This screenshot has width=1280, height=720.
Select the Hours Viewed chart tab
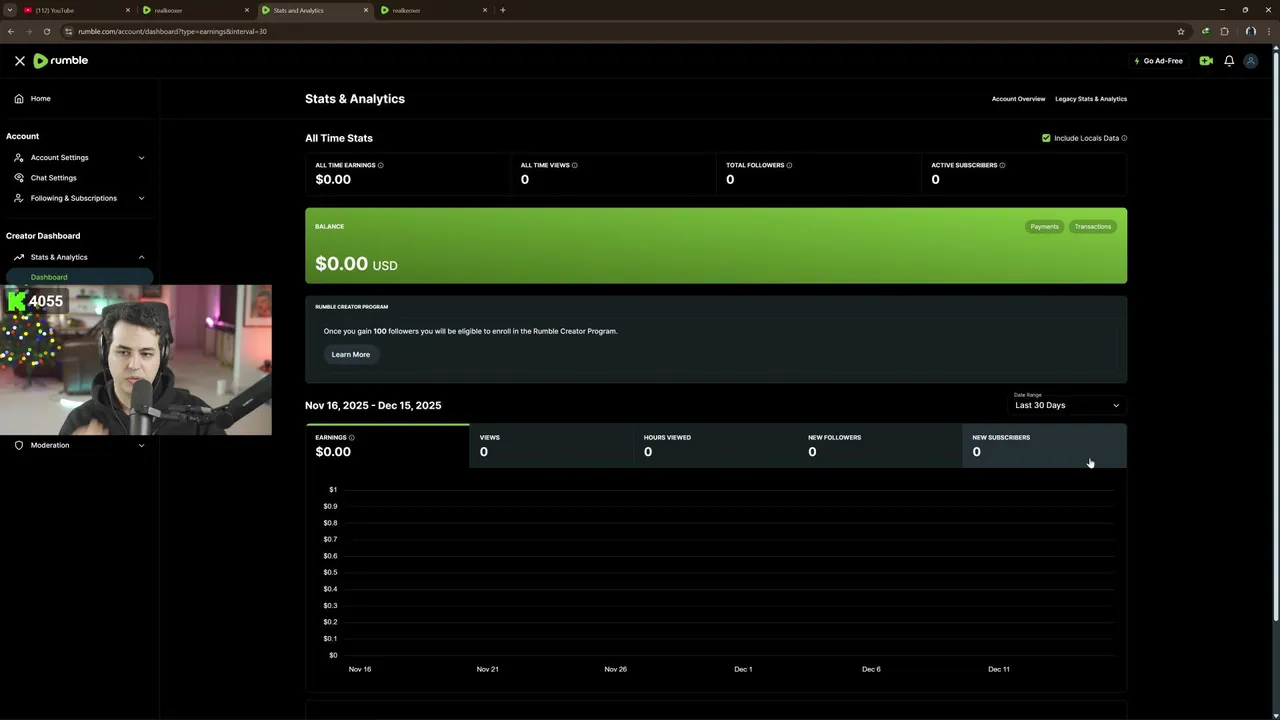(x=716, y=446)
